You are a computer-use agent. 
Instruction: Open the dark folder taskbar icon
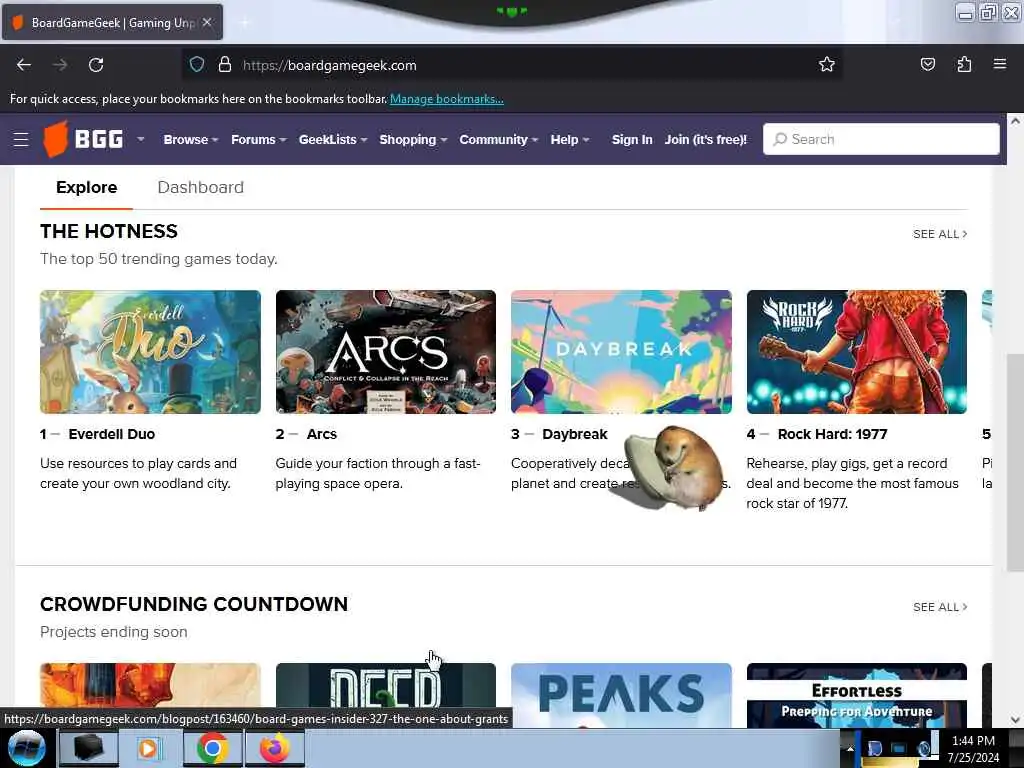88,748
